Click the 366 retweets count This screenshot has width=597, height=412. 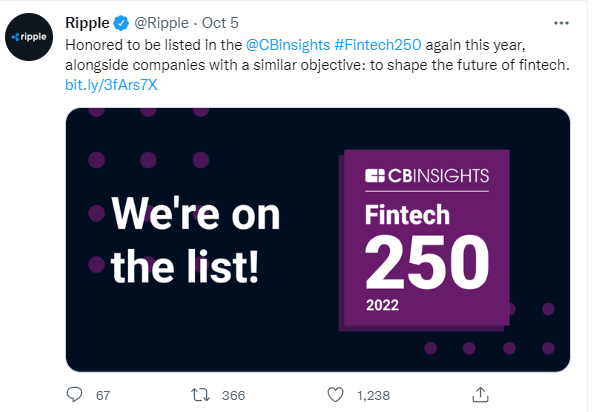pos(233,396)
